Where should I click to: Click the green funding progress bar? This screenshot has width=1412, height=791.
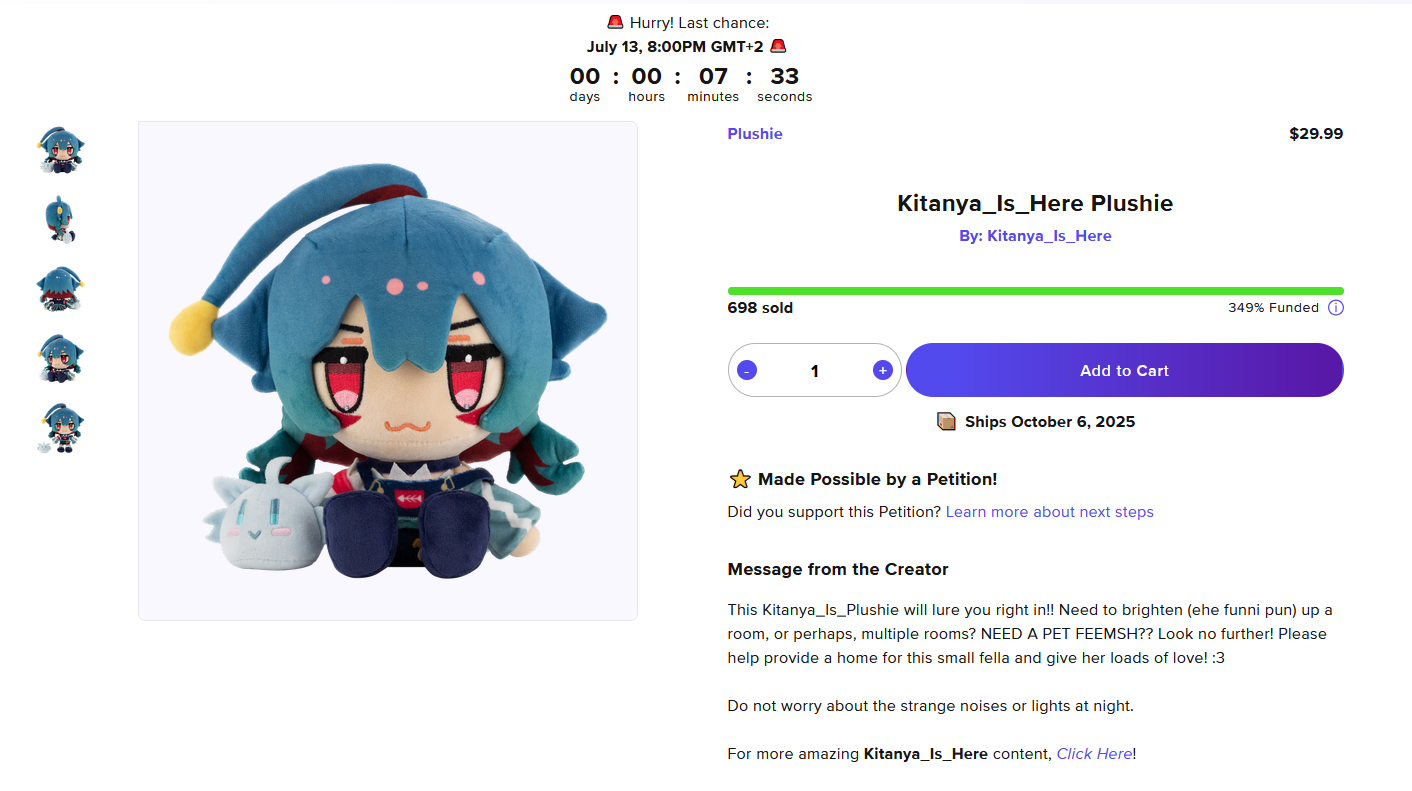(1035, 291)
